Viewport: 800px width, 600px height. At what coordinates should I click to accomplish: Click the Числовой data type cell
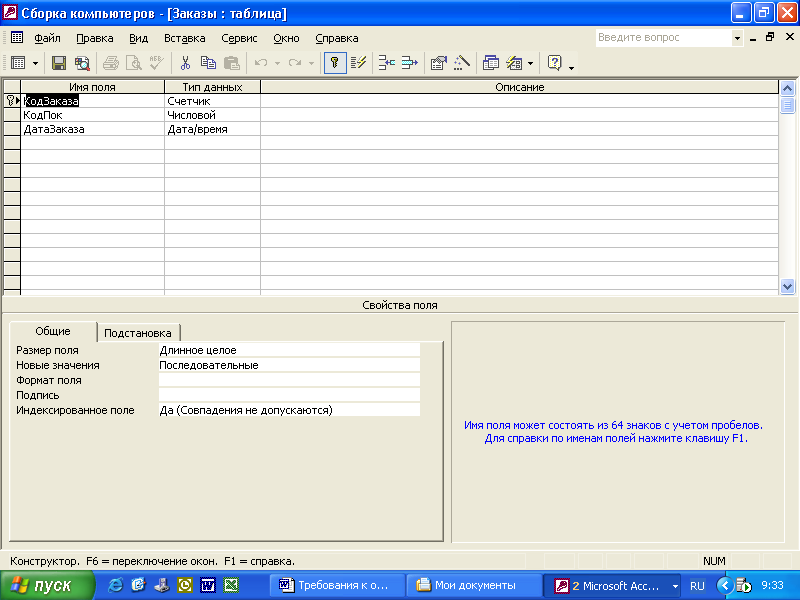tap(212, 115)
